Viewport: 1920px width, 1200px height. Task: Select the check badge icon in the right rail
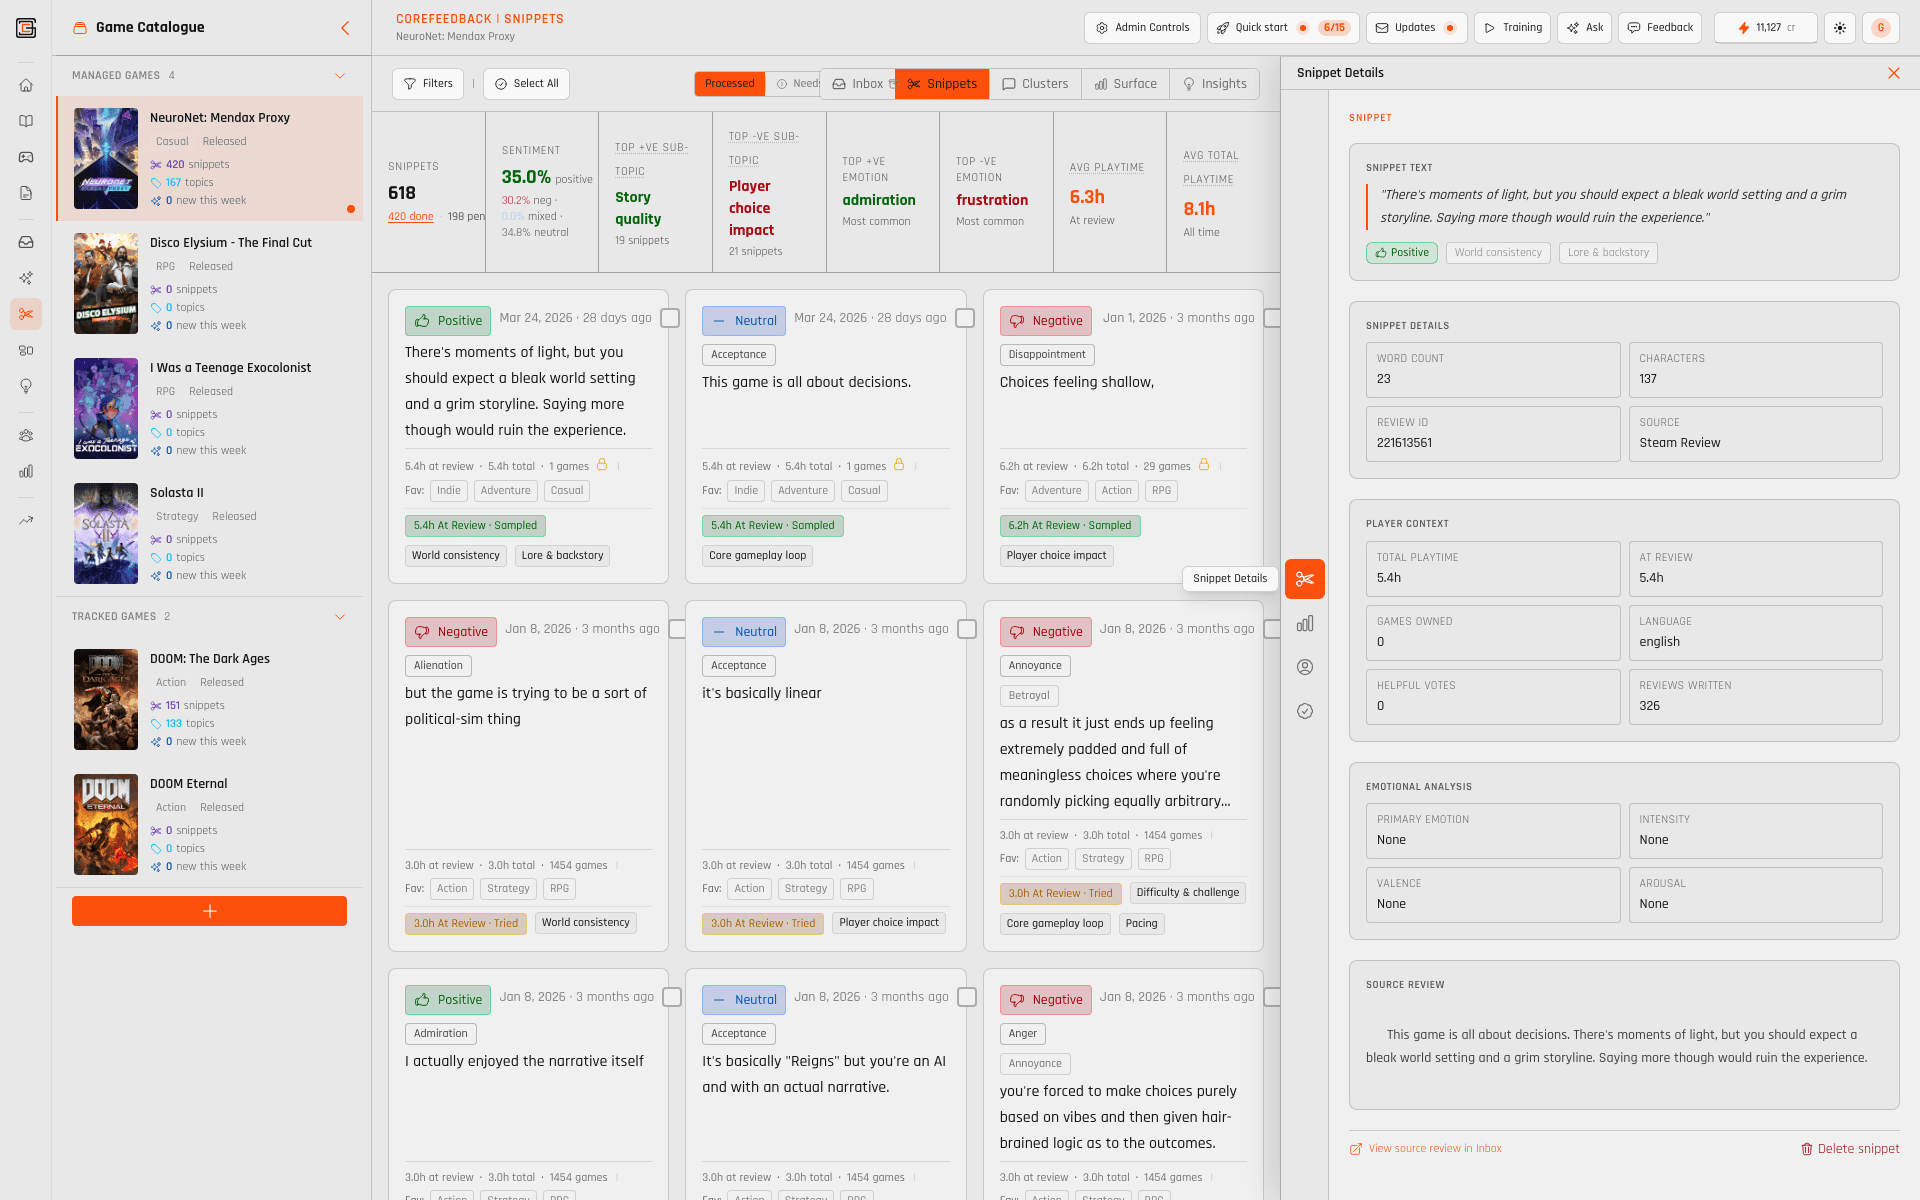coord(1304,711)
